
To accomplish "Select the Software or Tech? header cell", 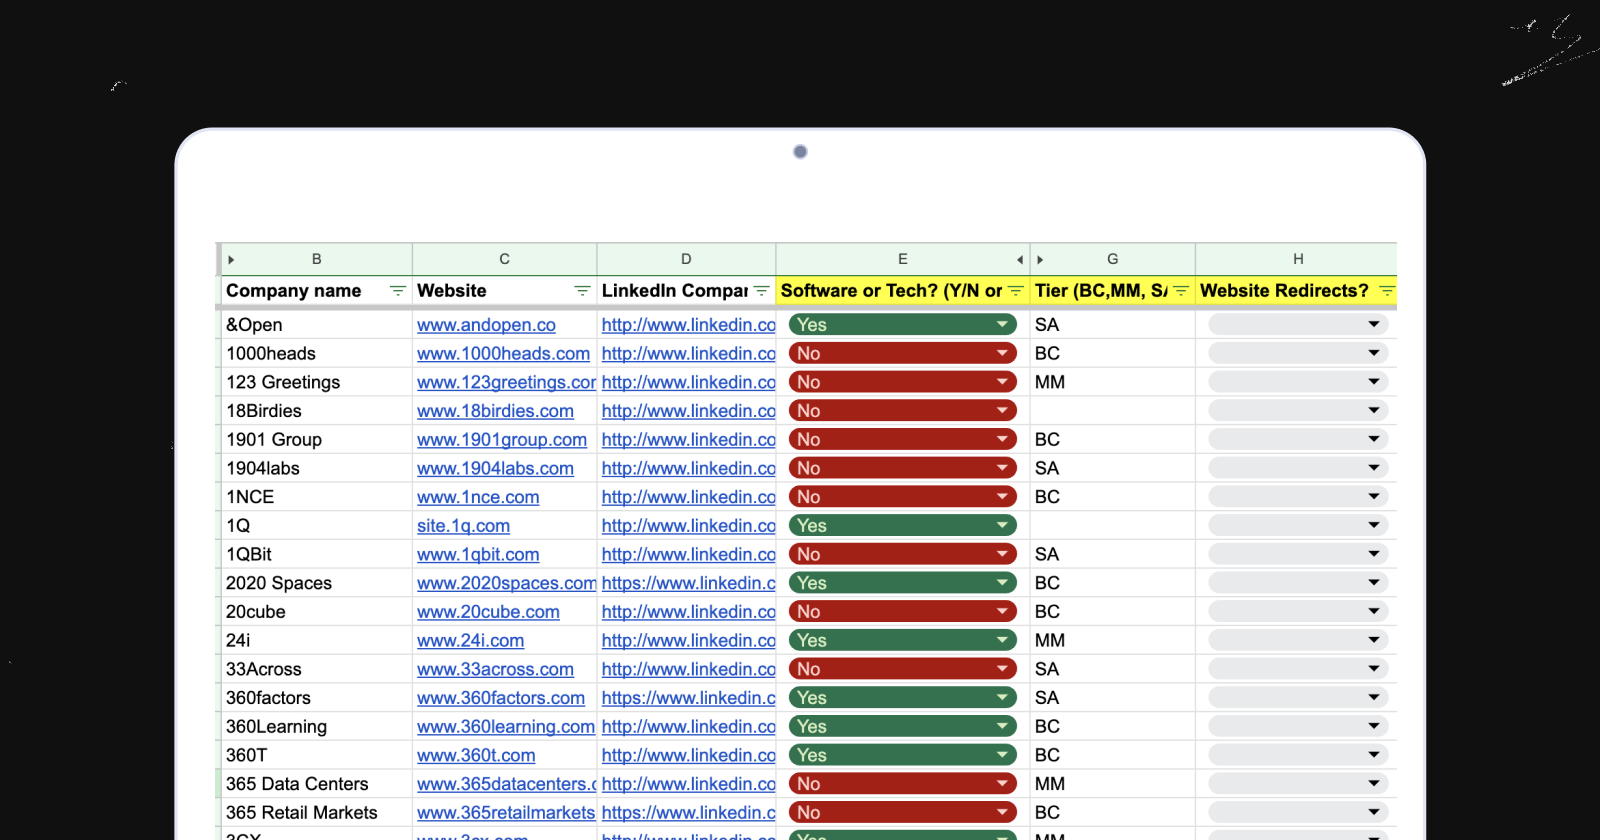I will pyautogui.click(x=902, y=291).
